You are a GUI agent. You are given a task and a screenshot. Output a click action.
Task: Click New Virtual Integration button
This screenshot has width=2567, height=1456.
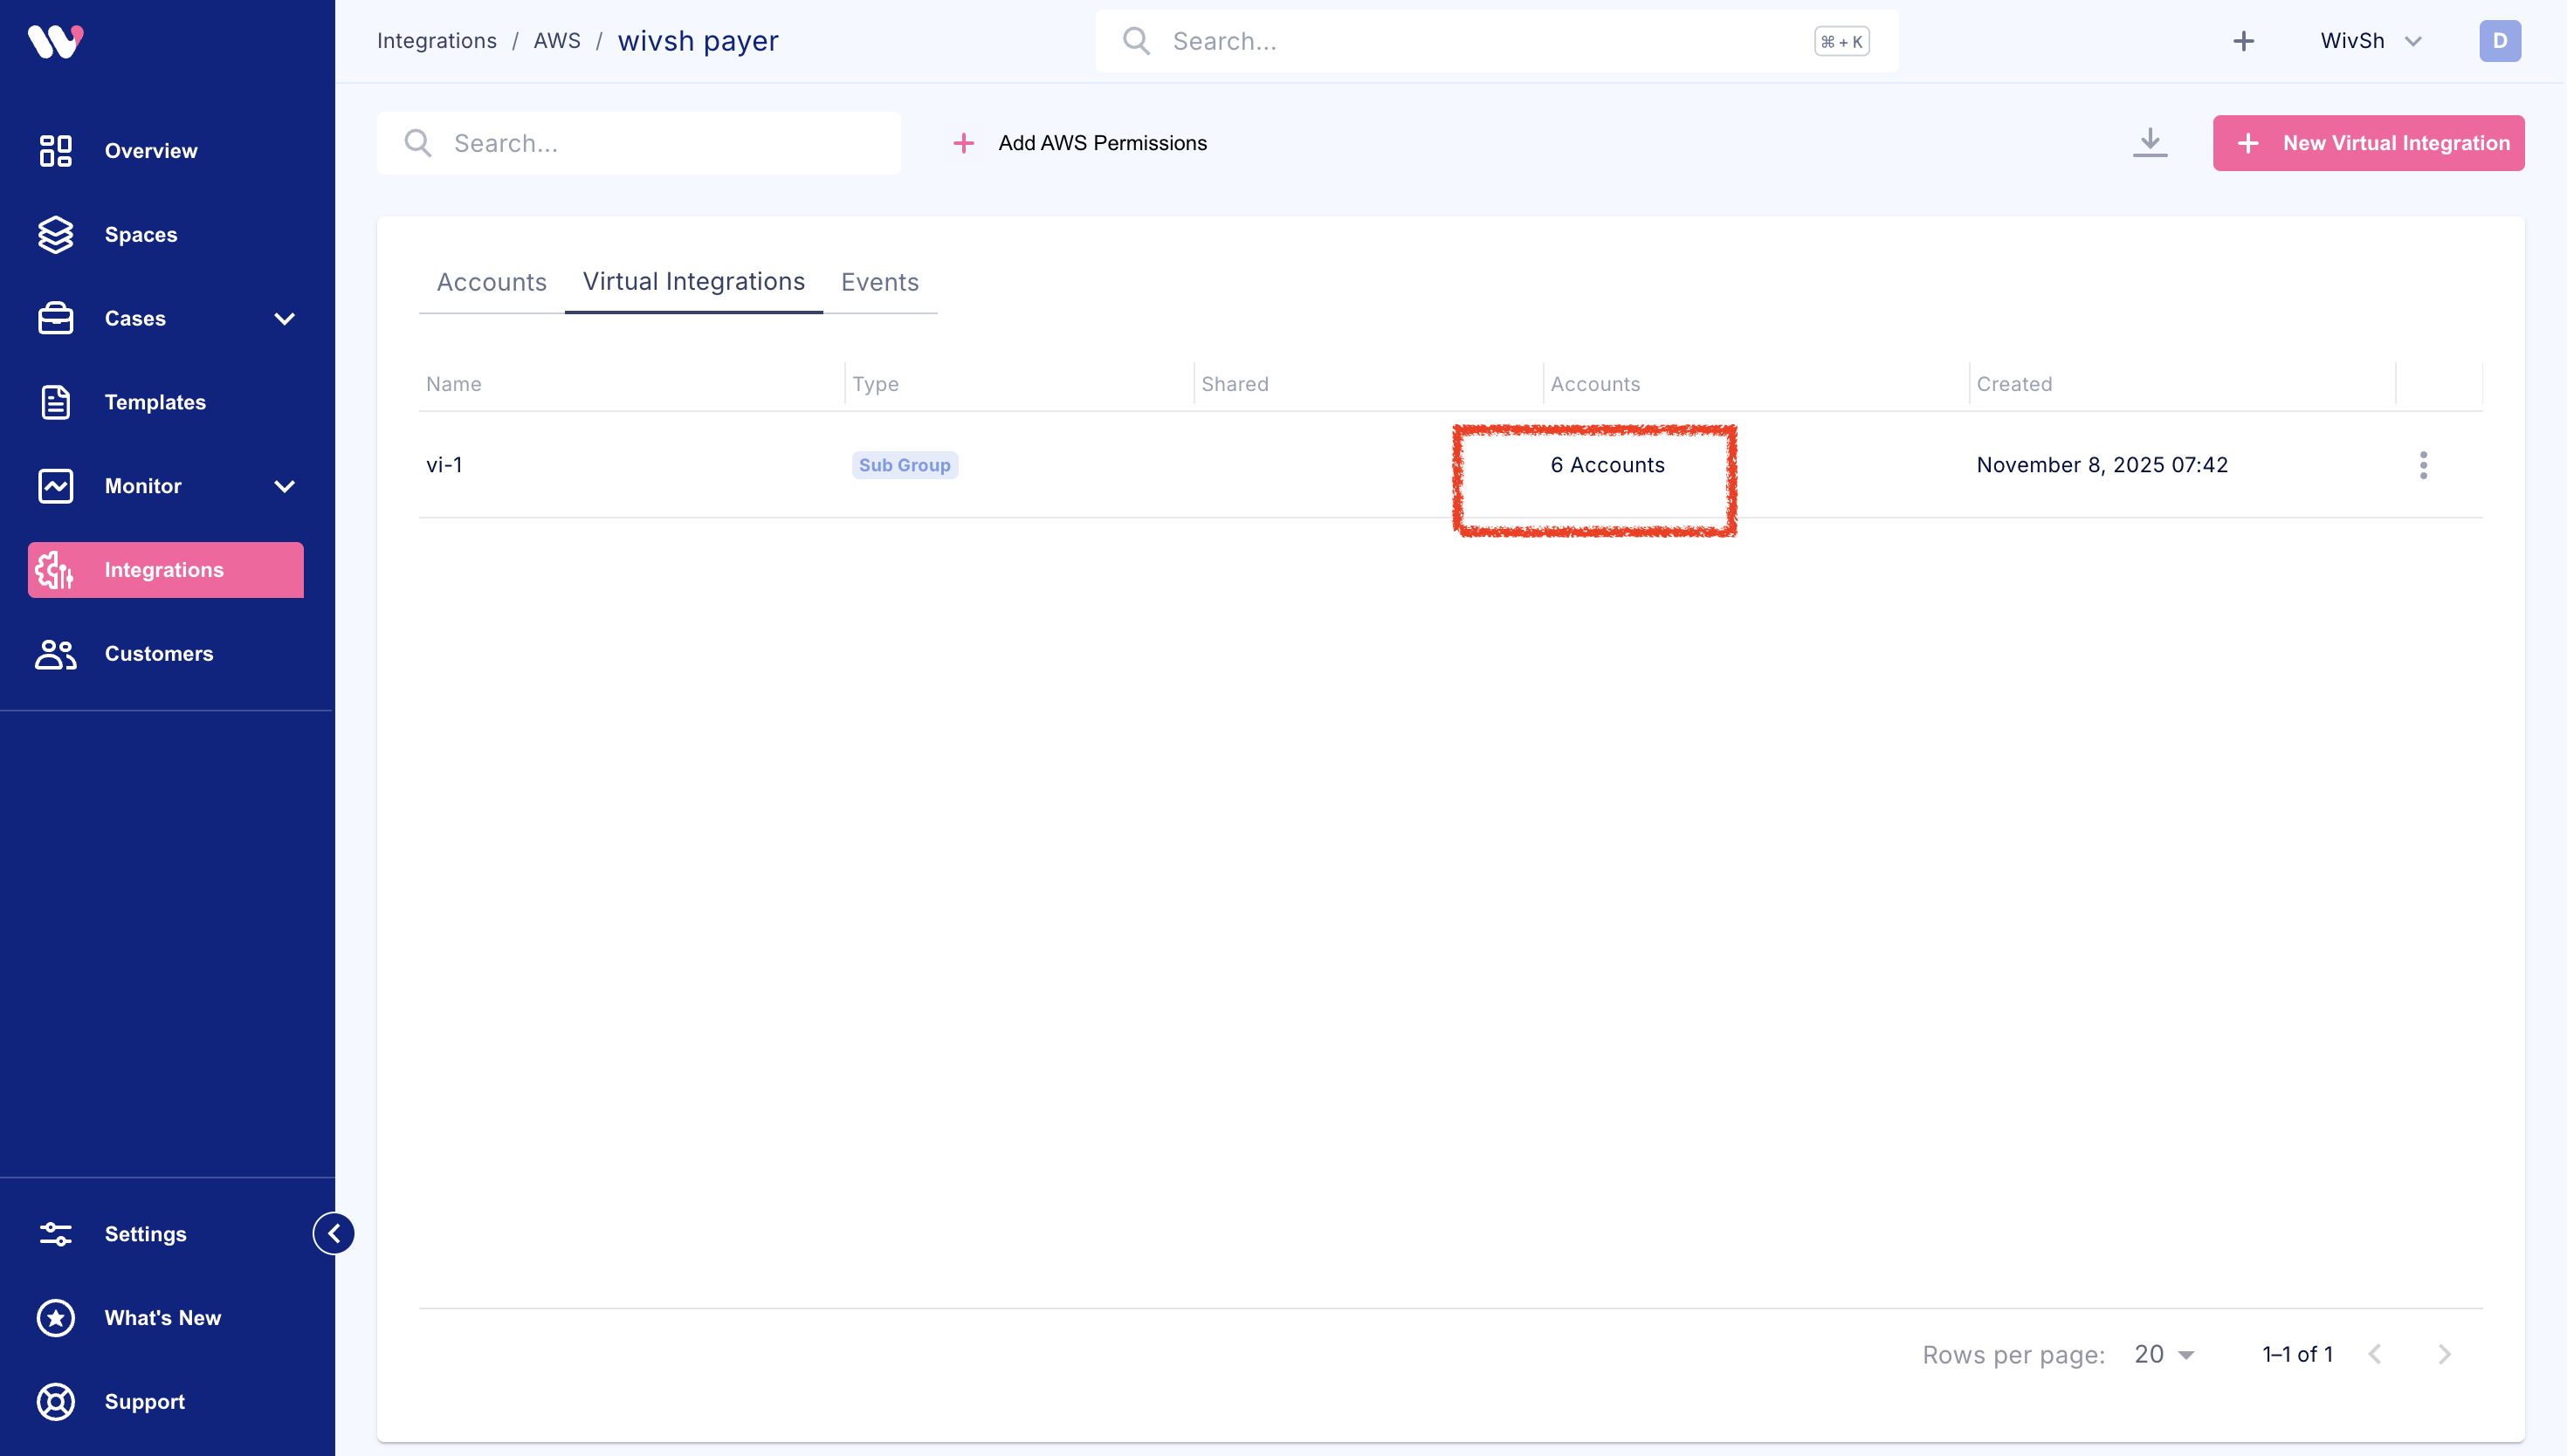(2368, 143)
